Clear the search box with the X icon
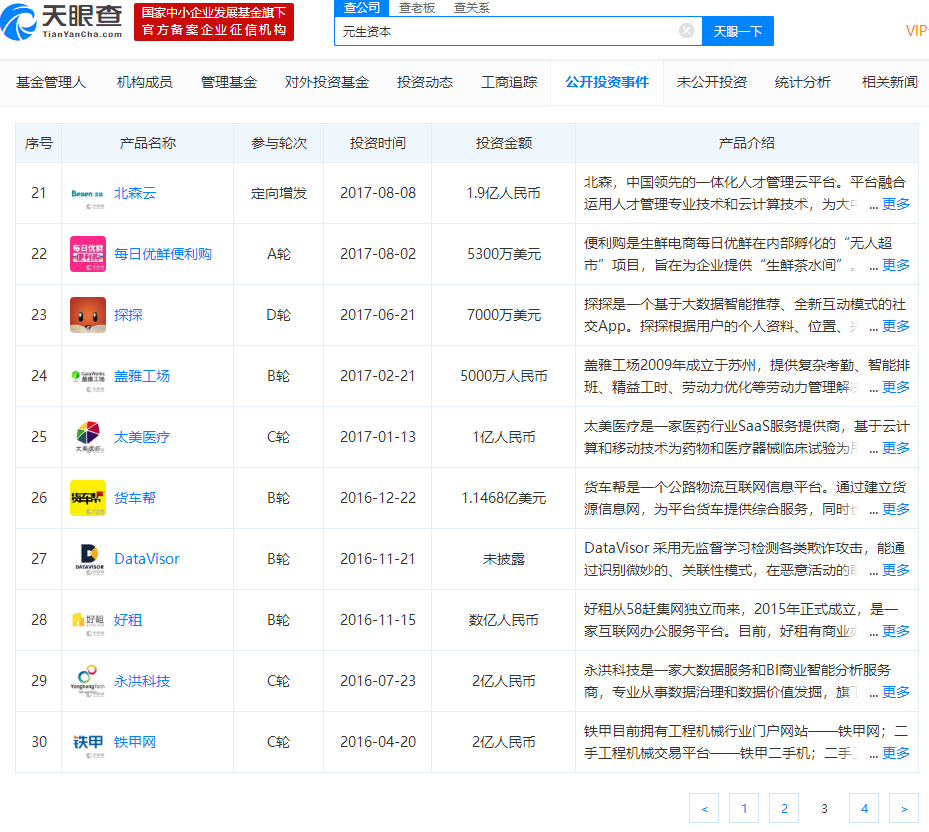 (686, 31)
